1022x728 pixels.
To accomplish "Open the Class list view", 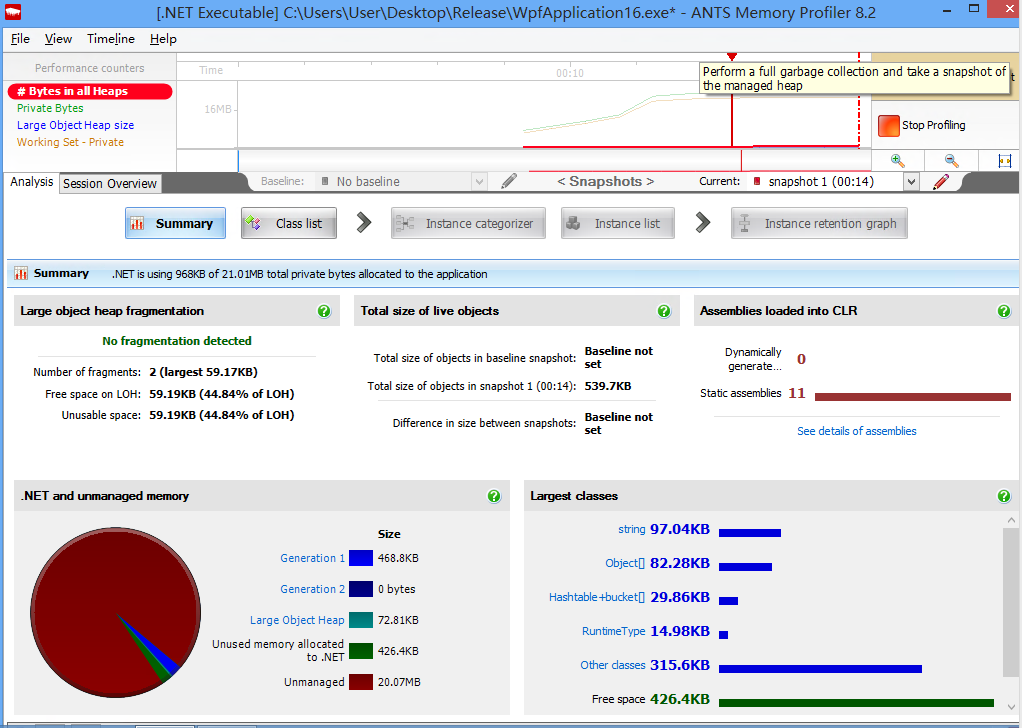I will click(x=289, y=224).
